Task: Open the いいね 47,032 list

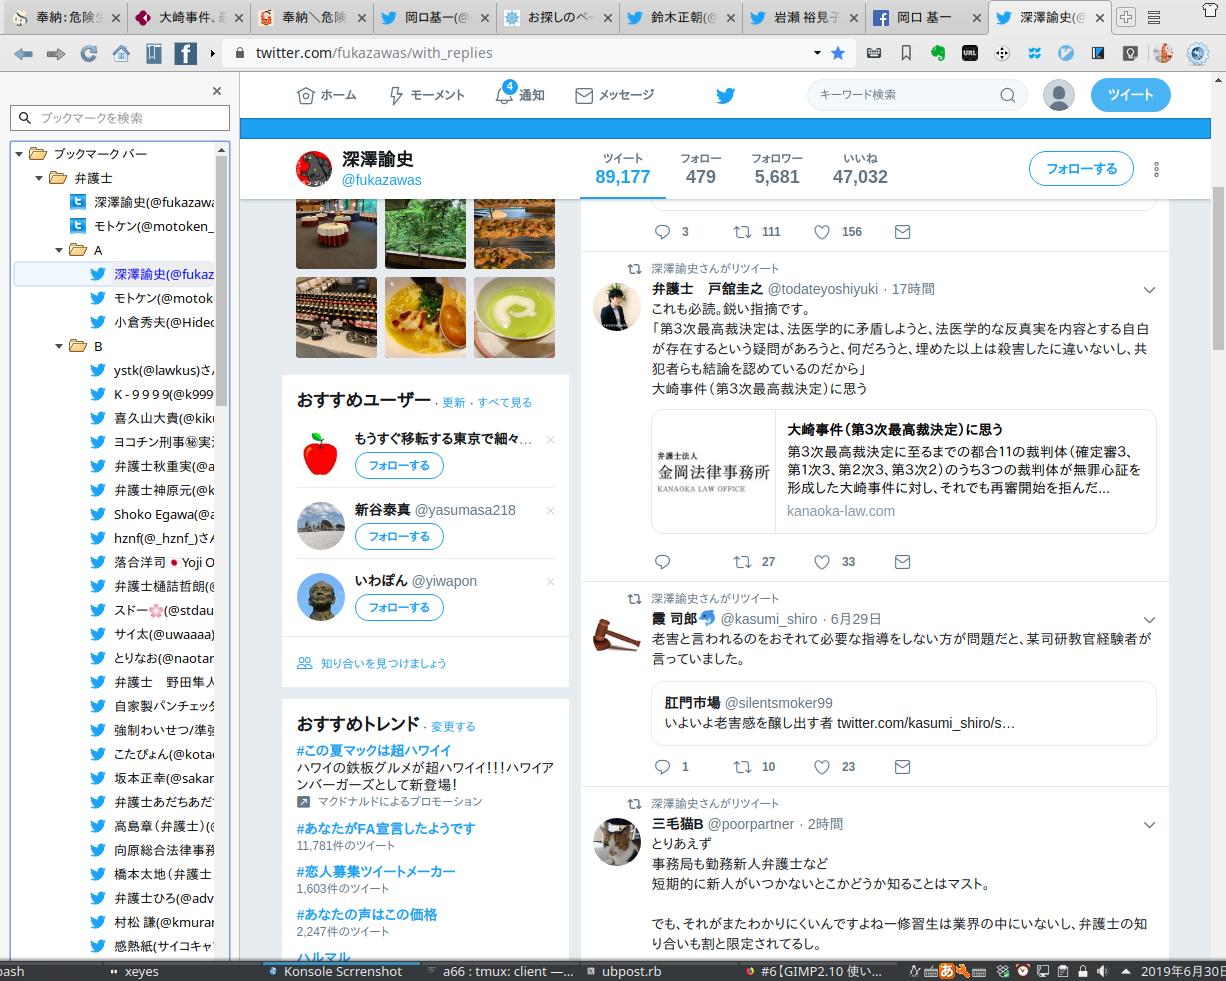Action: [x=860, y=169]
